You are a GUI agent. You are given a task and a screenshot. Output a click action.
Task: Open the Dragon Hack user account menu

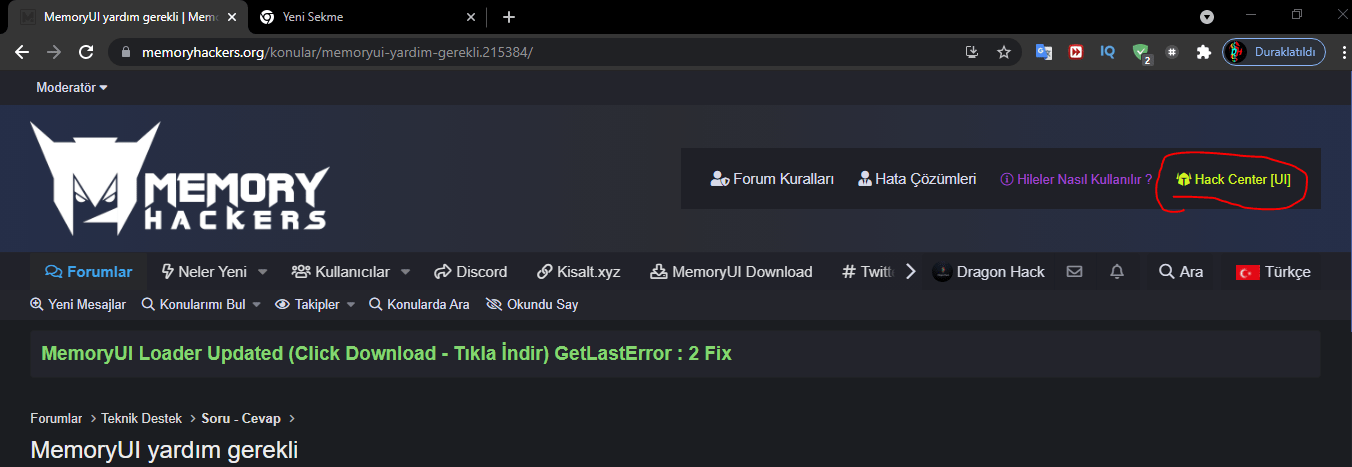(988, 271)
